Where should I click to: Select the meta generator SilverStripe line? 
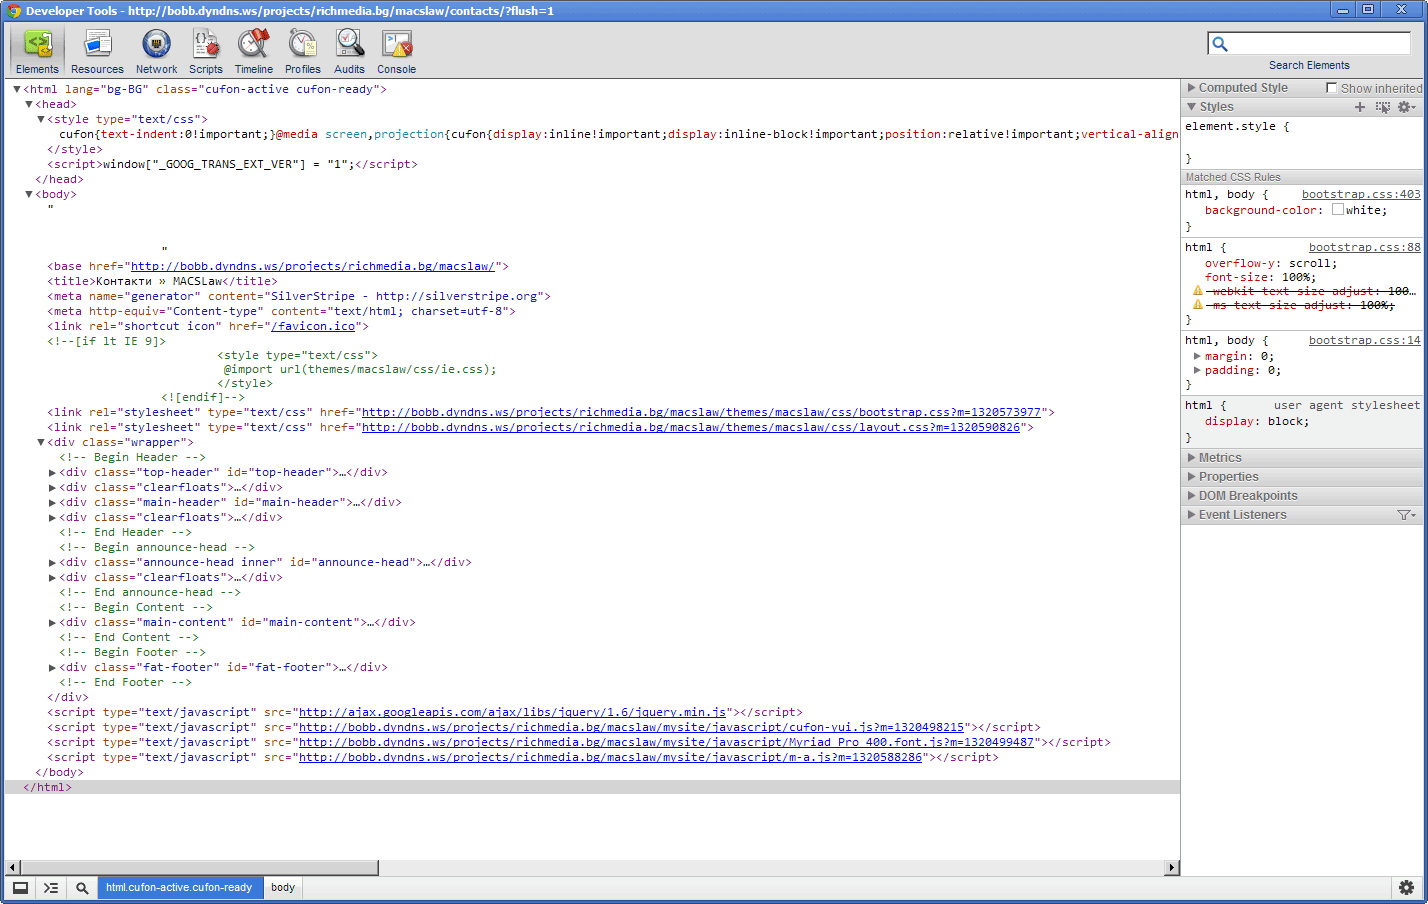coord(299,296)
